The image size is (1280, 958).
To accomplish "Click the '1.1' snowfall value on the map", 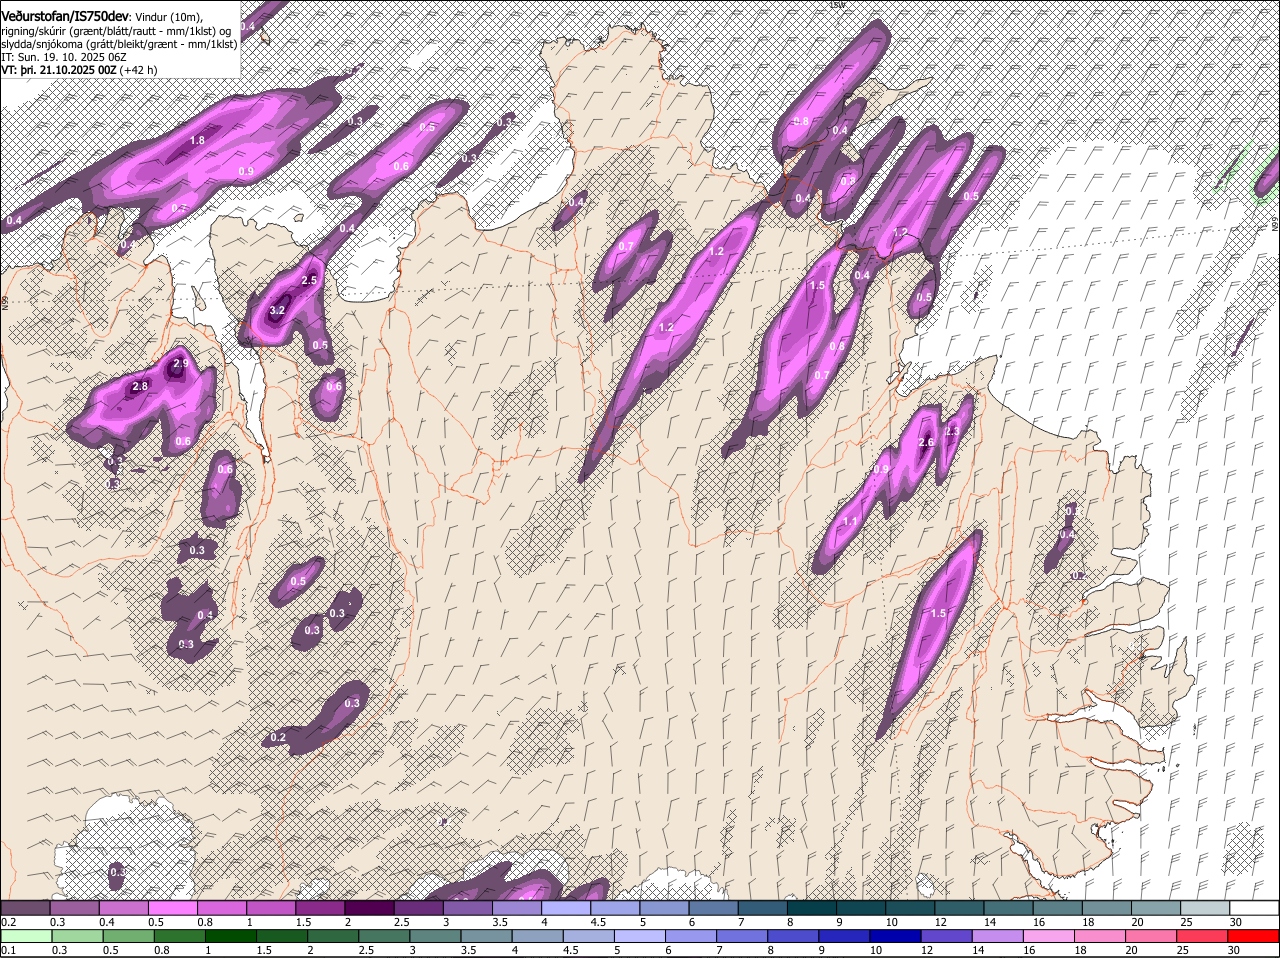I will pyautogui.click(x=851, y=522).
